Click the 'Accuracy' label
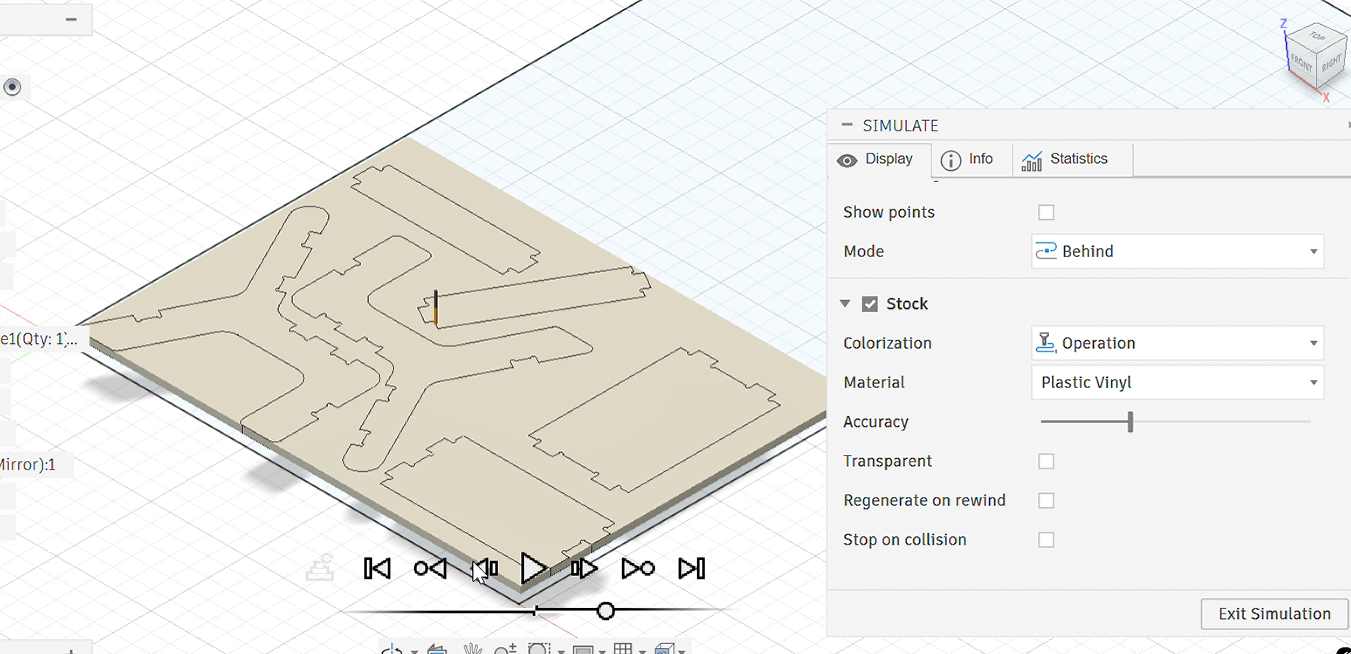The height and width of the screenshot is (654, 1351). pyautogui.click(x=876, y=422)
